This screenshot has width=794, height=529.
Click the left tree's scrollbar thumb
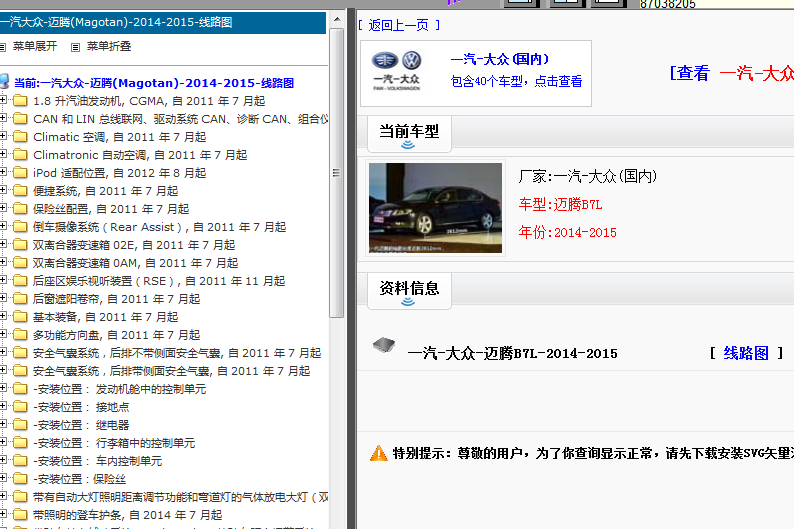(336, 173)
